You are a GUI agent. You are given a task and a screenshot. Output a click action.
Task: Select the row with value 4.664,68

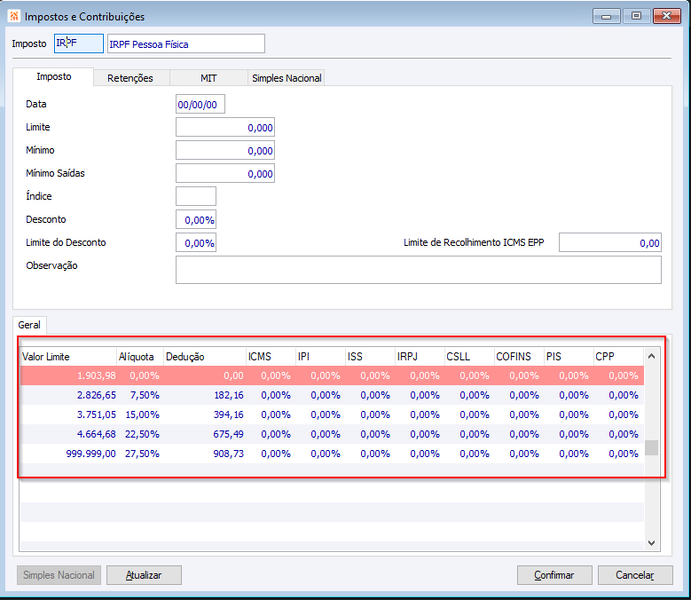(x=332, y=434)
